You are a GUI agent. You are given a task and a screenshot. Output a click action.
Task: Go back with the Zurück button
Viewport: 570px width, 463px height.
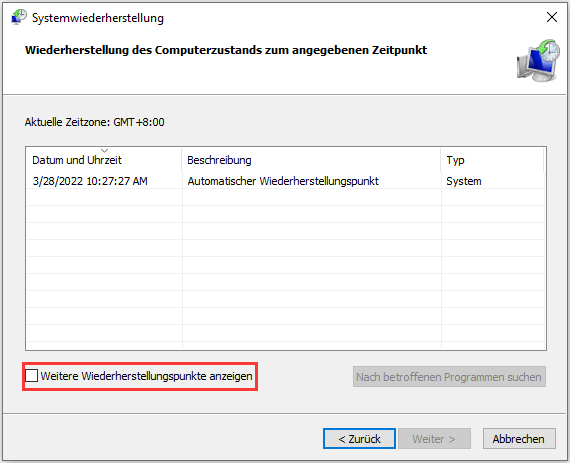[359, 439]
